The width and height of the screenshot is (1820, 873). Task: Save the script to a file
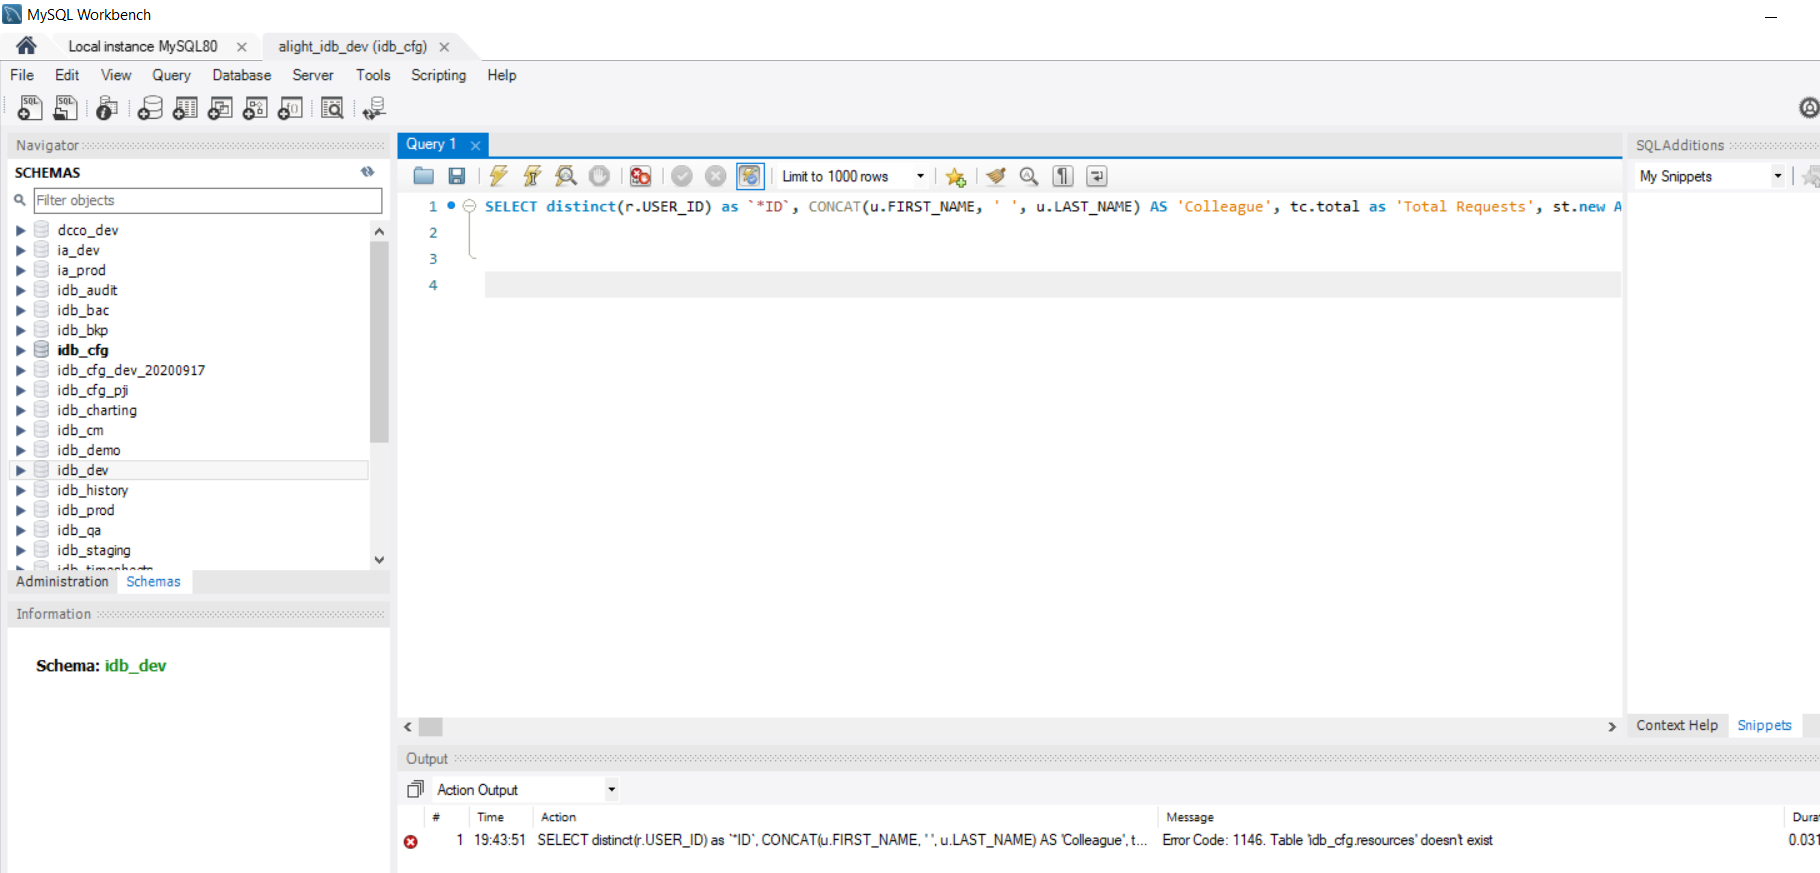456,176
